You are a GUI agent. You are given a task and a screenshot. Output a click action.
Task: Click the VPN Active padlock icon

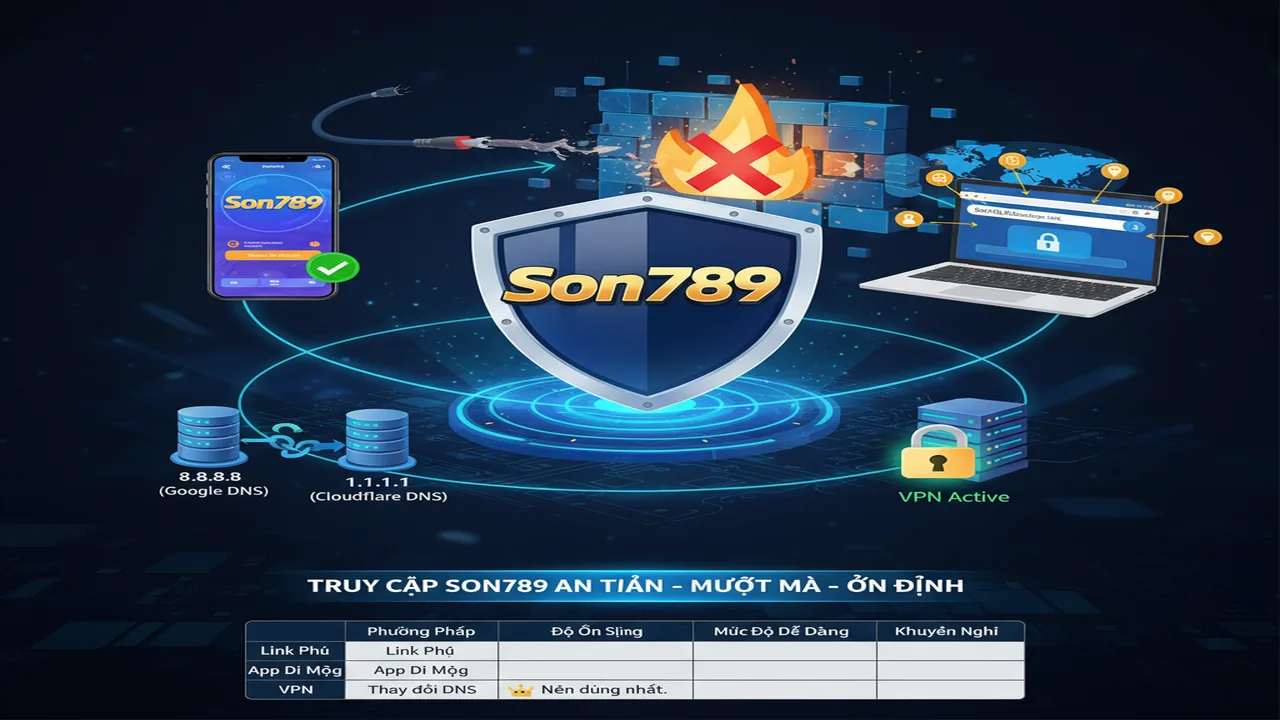click(938, 454)
